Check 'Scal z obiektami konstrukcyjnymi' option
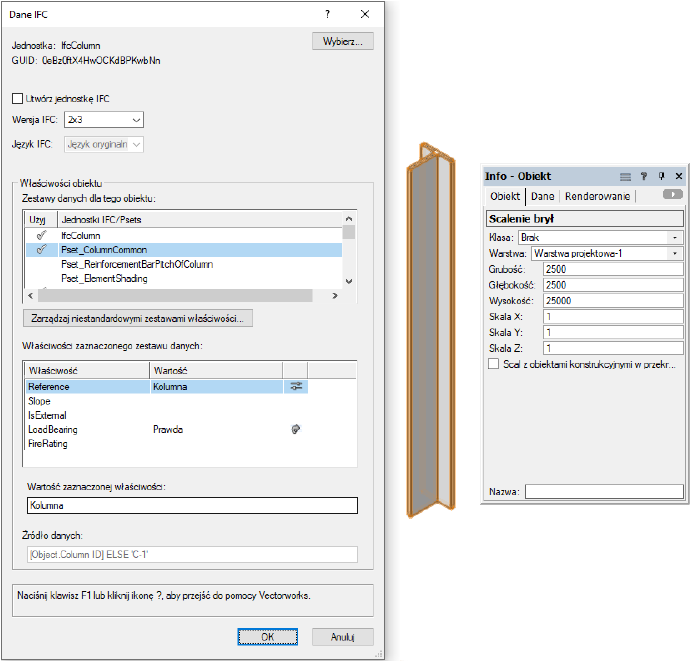 (493, 366)
